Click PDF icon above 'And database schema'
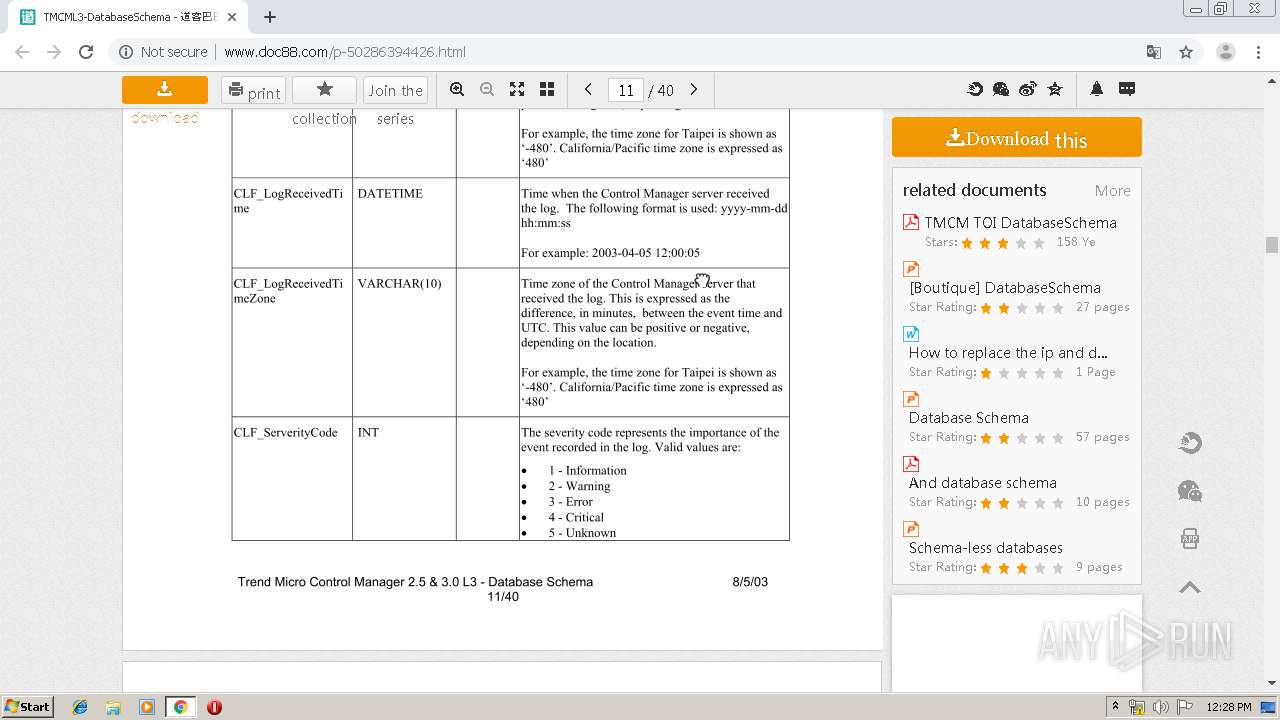This screenshot has height=720, width=1280. click(911, 464)
